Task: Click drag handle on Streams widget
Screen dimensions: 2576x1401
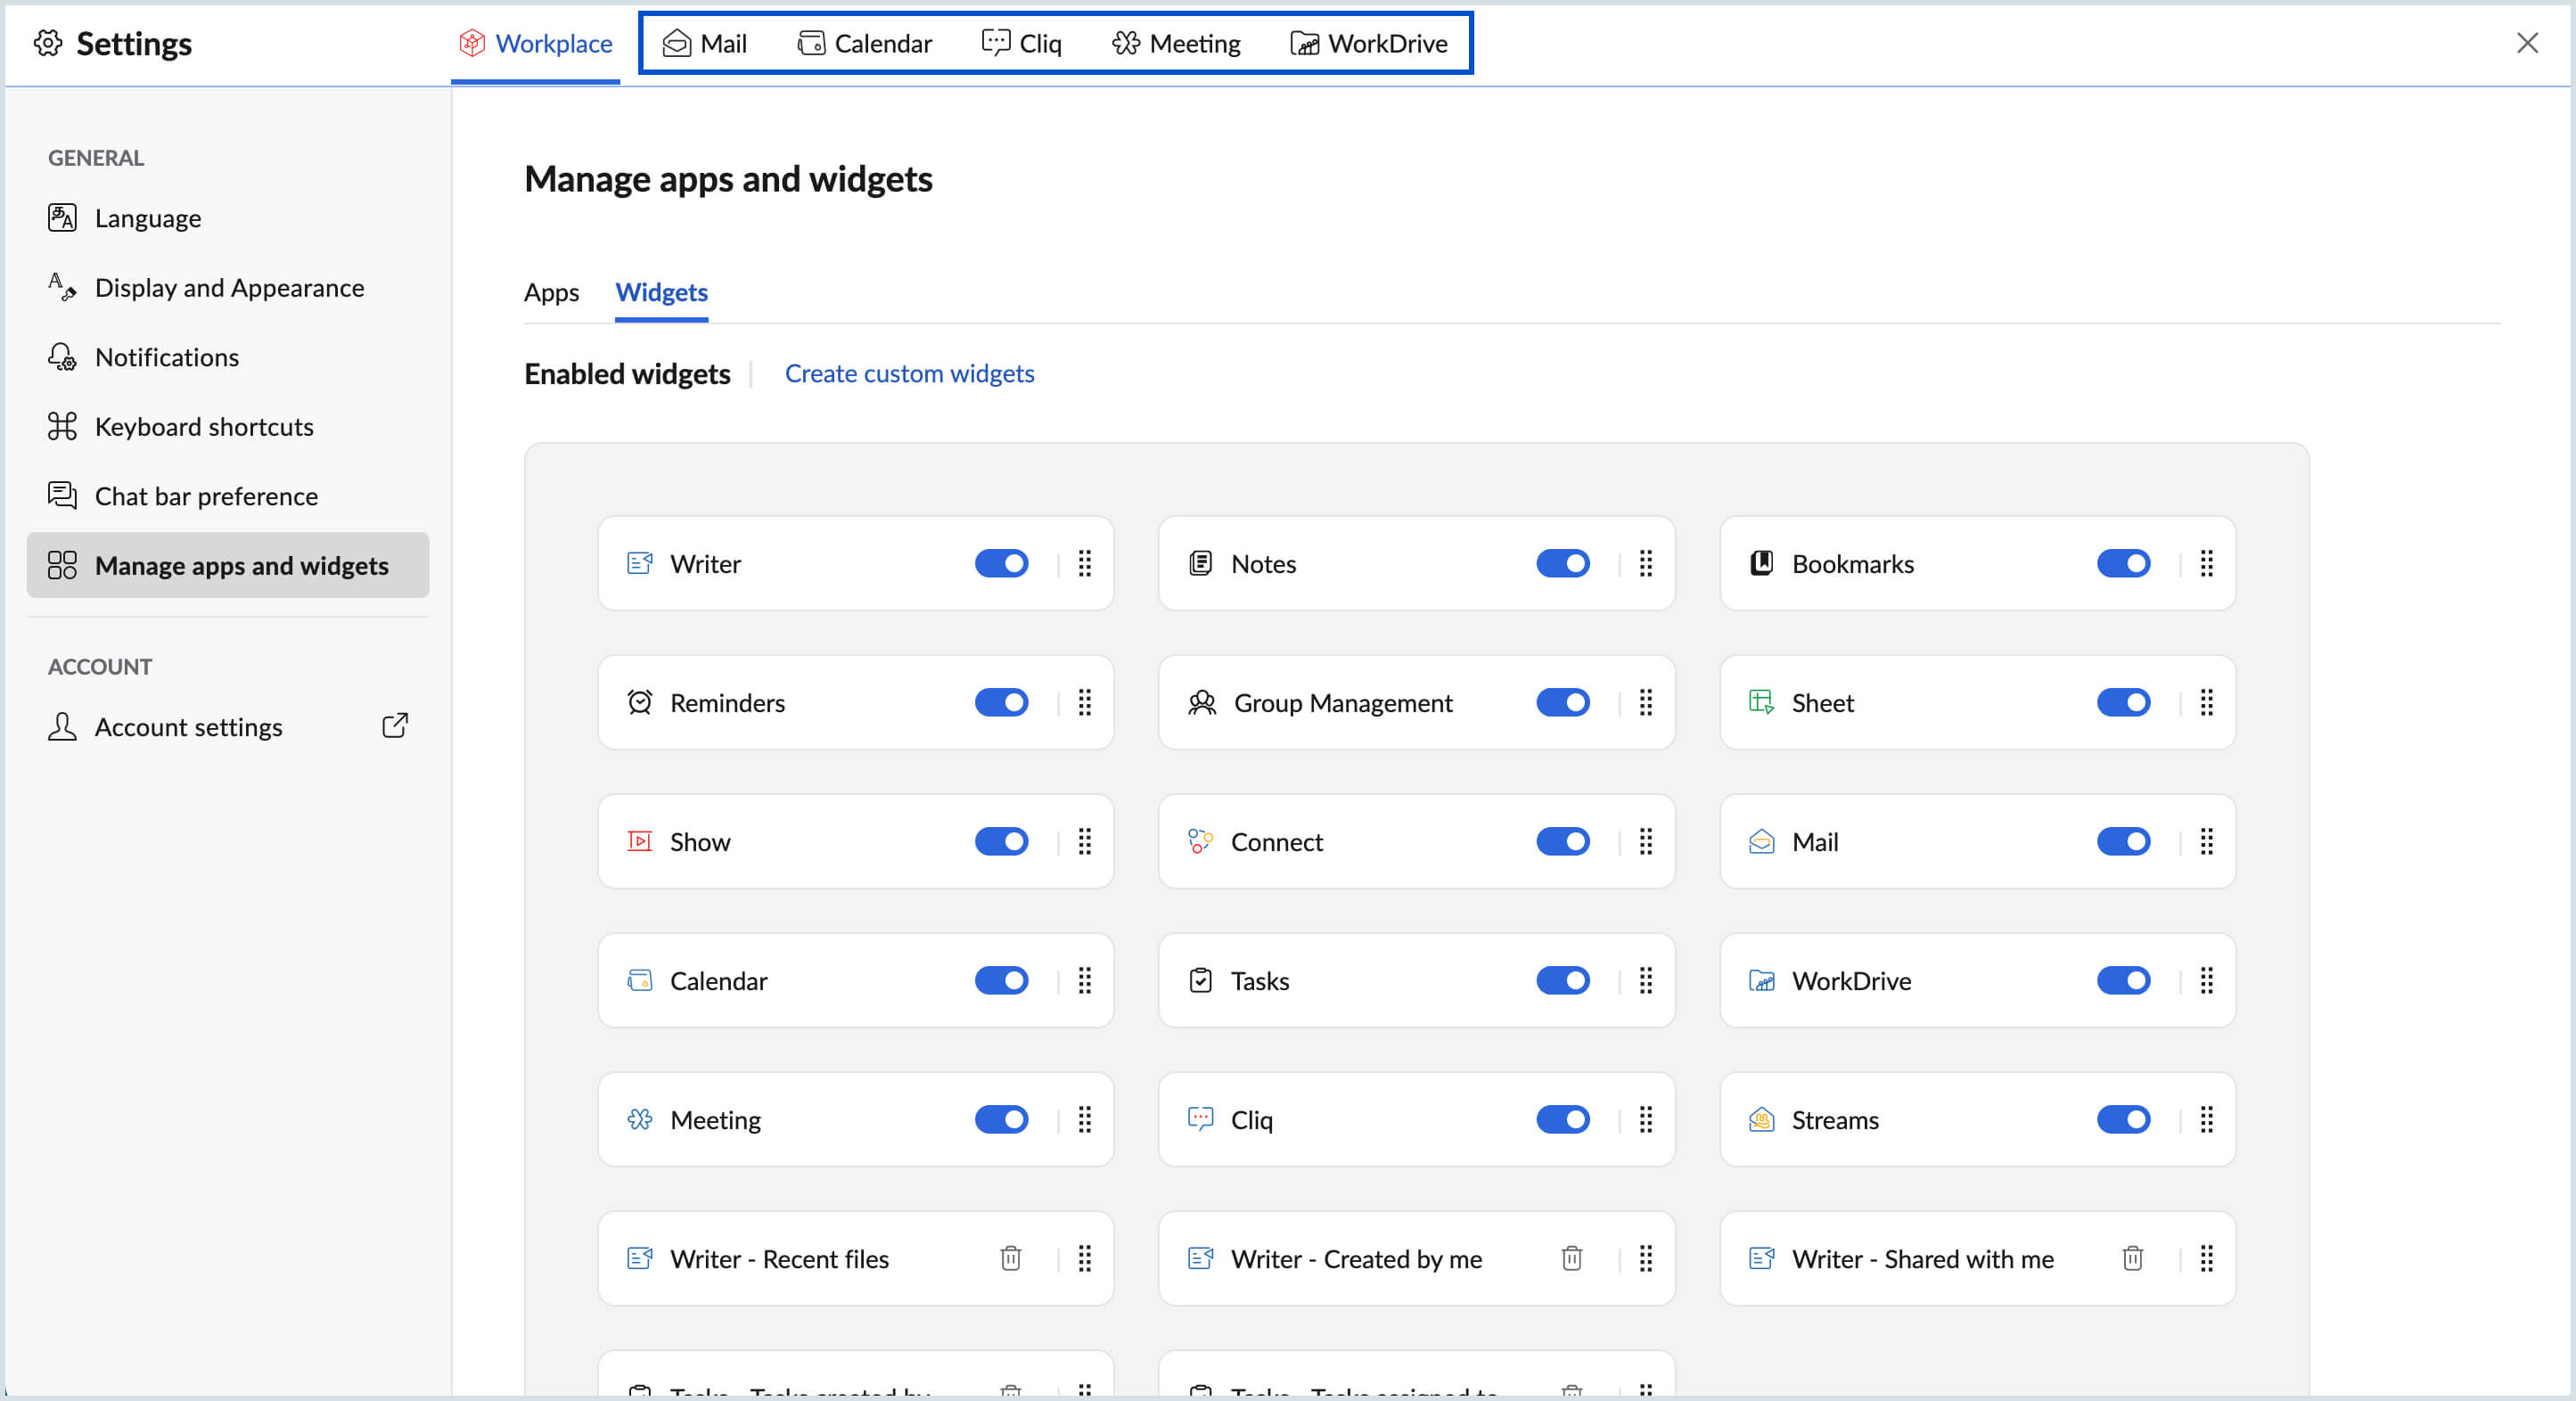Action: click(x=2206, y=1119)
